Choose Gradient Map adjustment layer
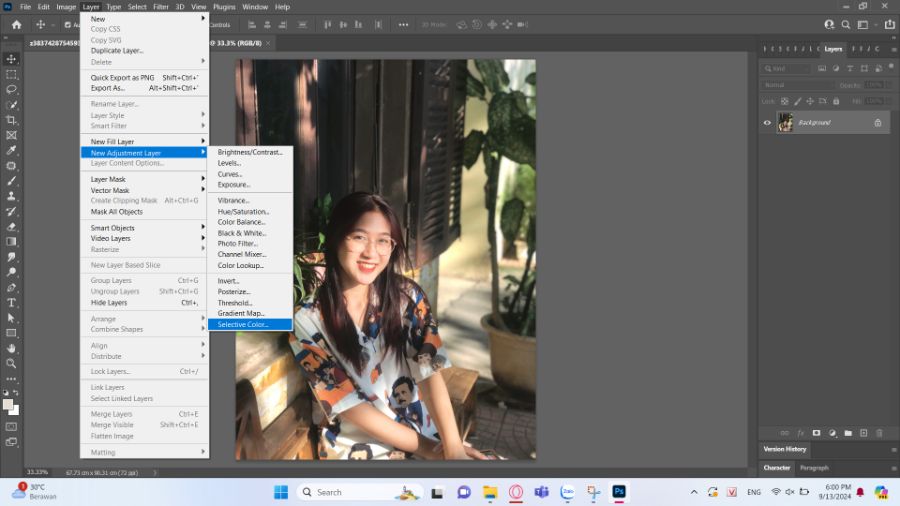The image size is (900, 506). click(250, 313)
